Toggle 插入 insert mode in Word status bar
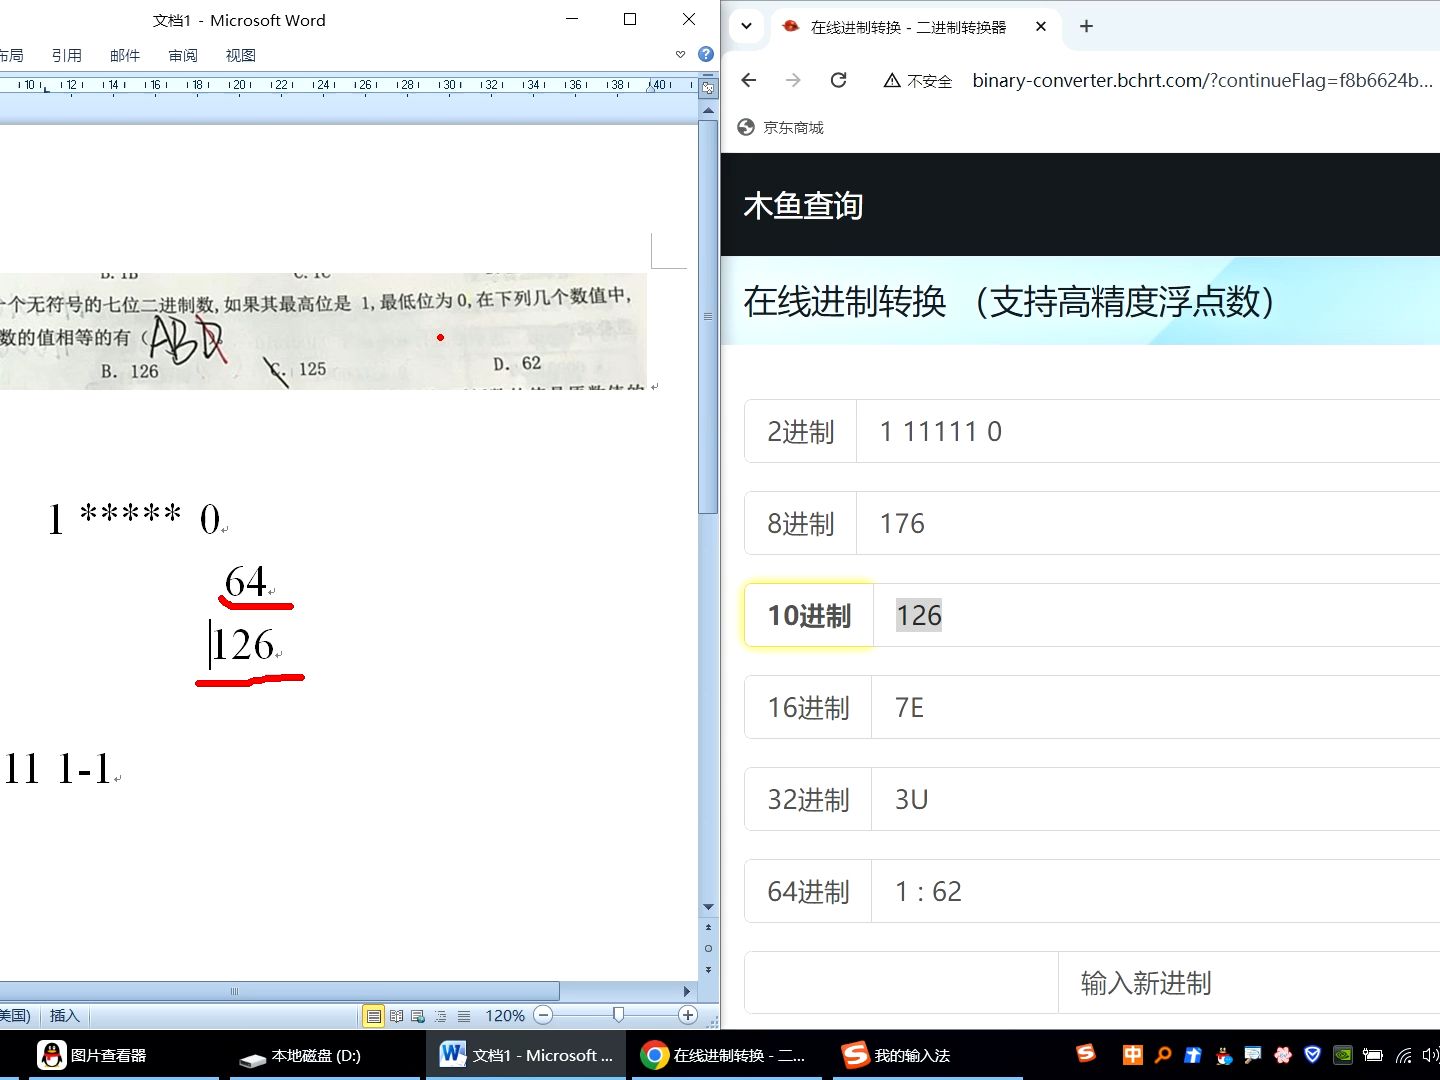This screenshot has height=1080, width=1440. point(64,1016)
